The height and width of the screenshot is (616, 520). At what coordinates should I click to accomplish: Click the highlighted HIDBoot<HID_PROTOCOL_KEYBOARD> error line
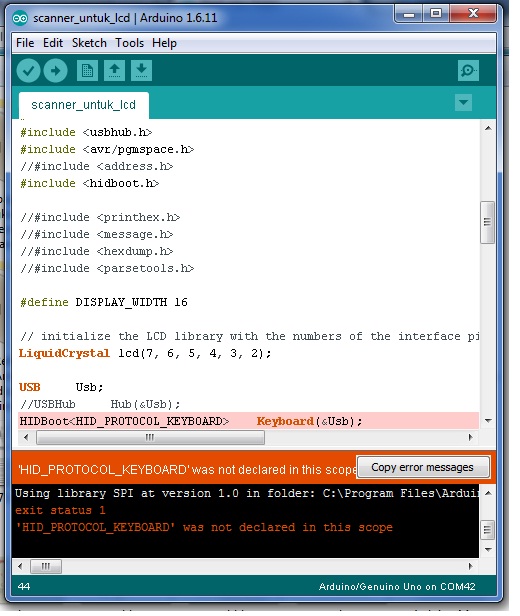[x=249, y=421]
